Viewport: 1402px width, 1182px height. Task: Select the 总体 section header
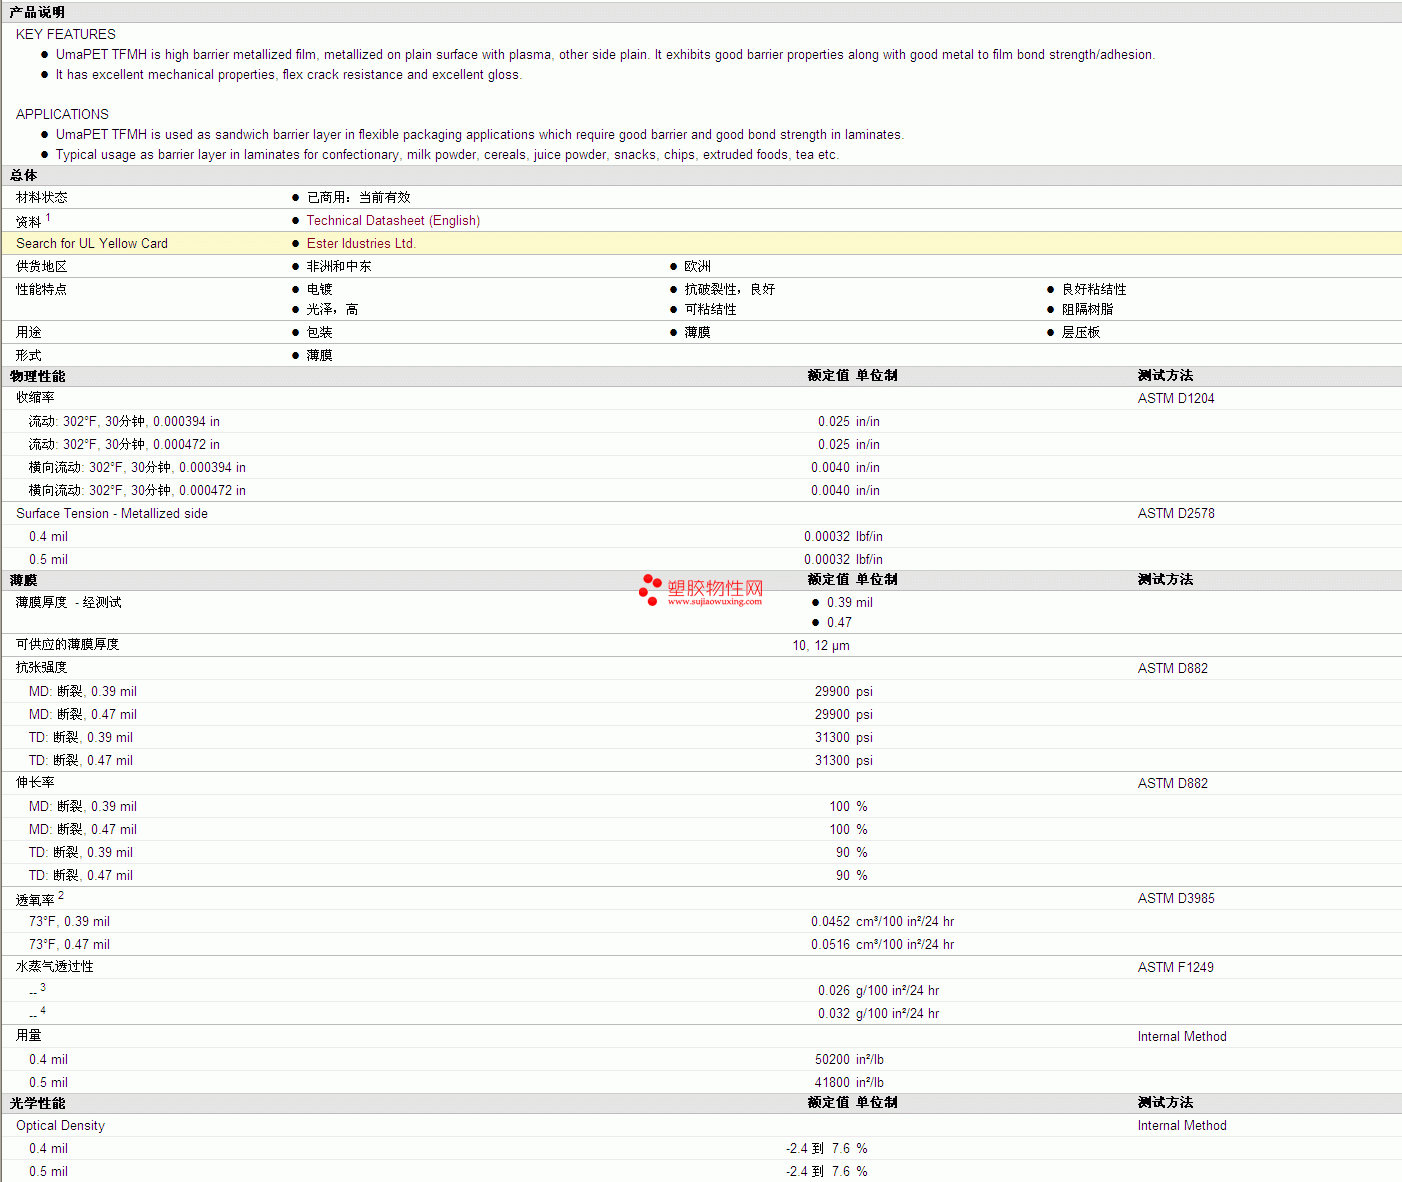click(24, 176)
